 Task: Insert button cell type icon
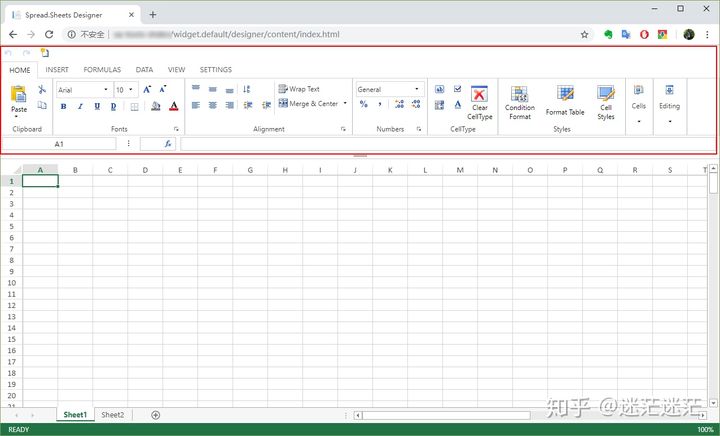(439, 89)
